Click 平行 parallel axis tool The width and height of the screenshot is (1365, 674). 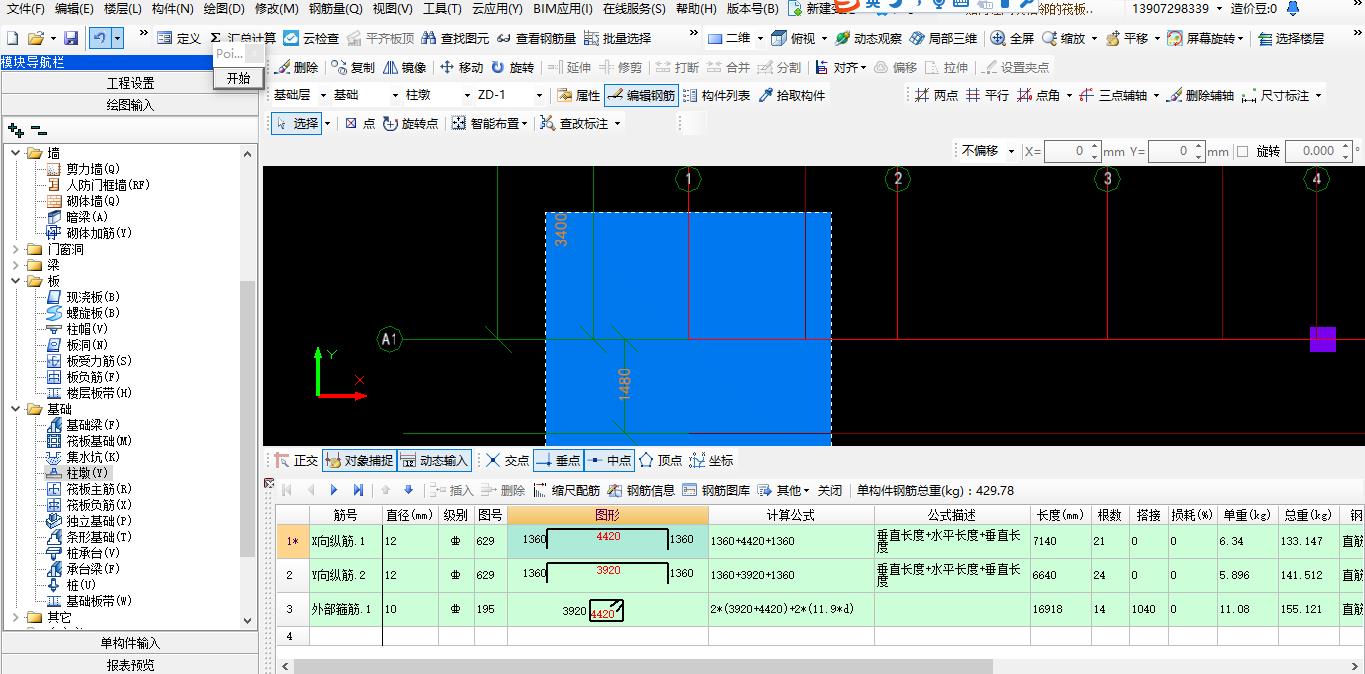(987, 95)
